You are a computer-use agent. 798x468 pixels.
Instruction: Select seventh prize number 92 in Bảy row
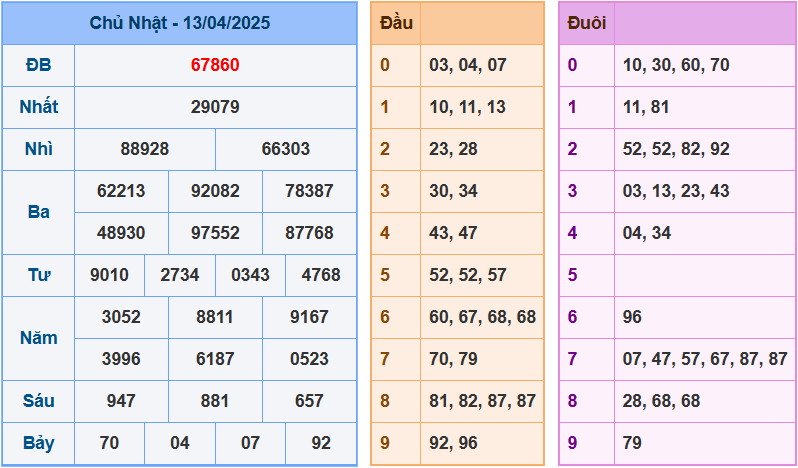pyautogui.click(x=321, y=443)
